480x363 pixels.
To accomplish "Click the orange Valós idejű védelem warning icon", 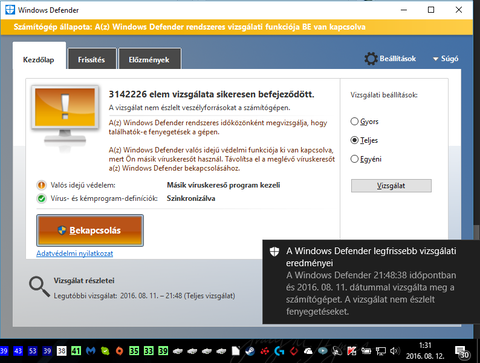I will coord(41,185).
